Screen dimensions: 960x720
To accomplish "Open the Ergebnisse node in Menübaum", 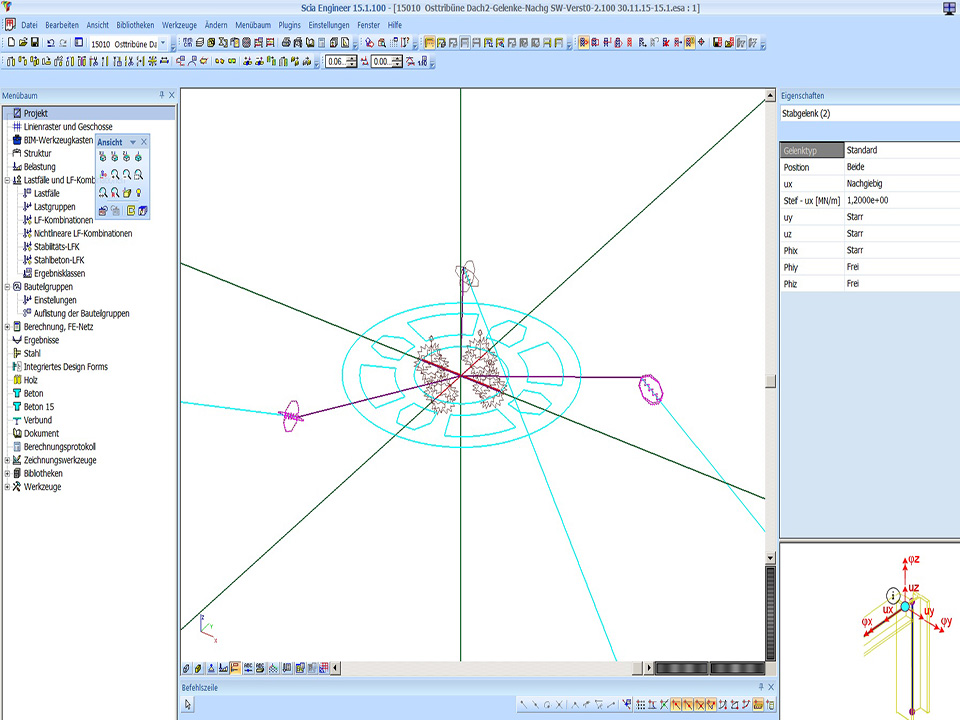I will click(x=41, y=340).
